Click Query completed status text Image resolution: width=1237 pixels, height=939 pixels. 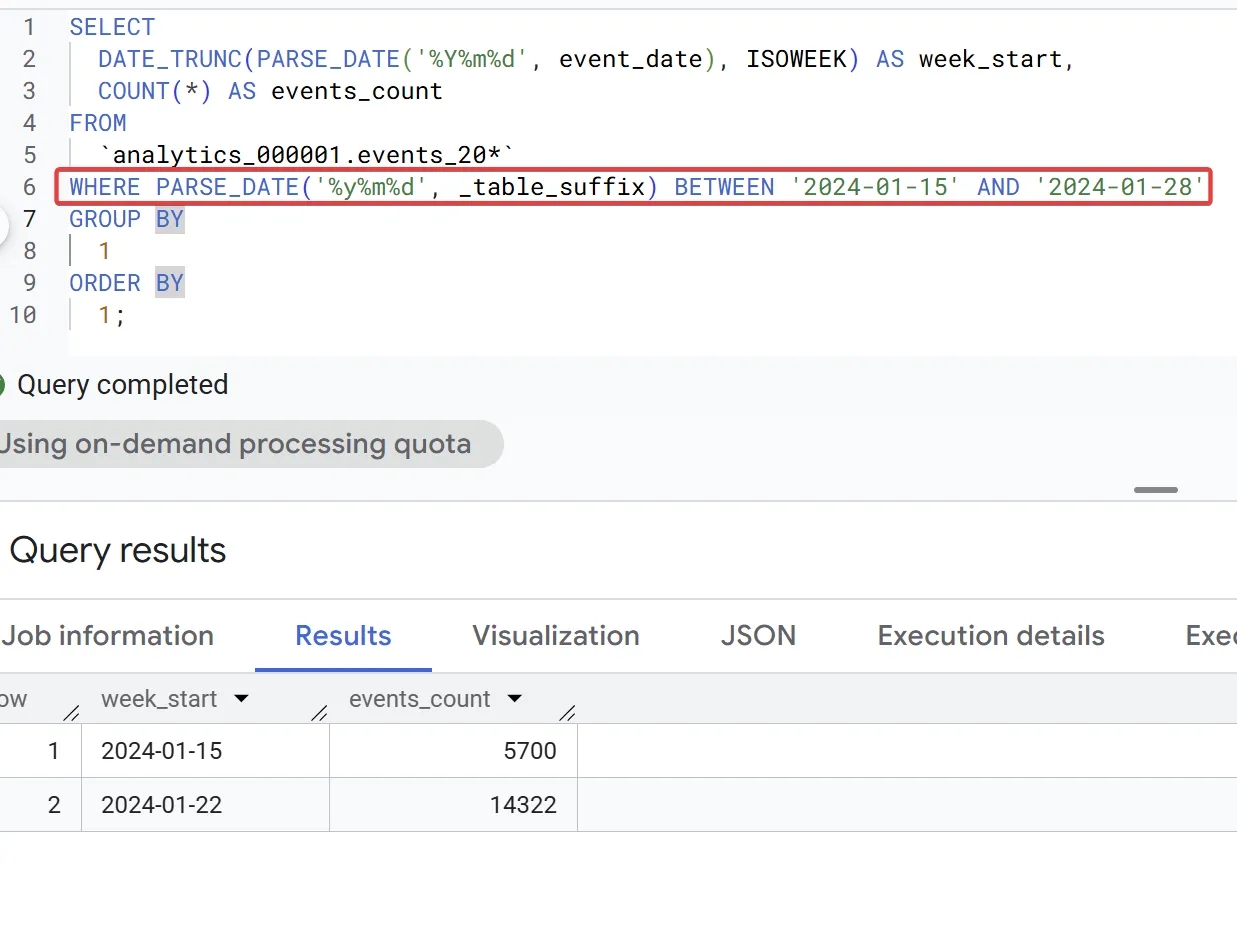(x=123, y=385)
